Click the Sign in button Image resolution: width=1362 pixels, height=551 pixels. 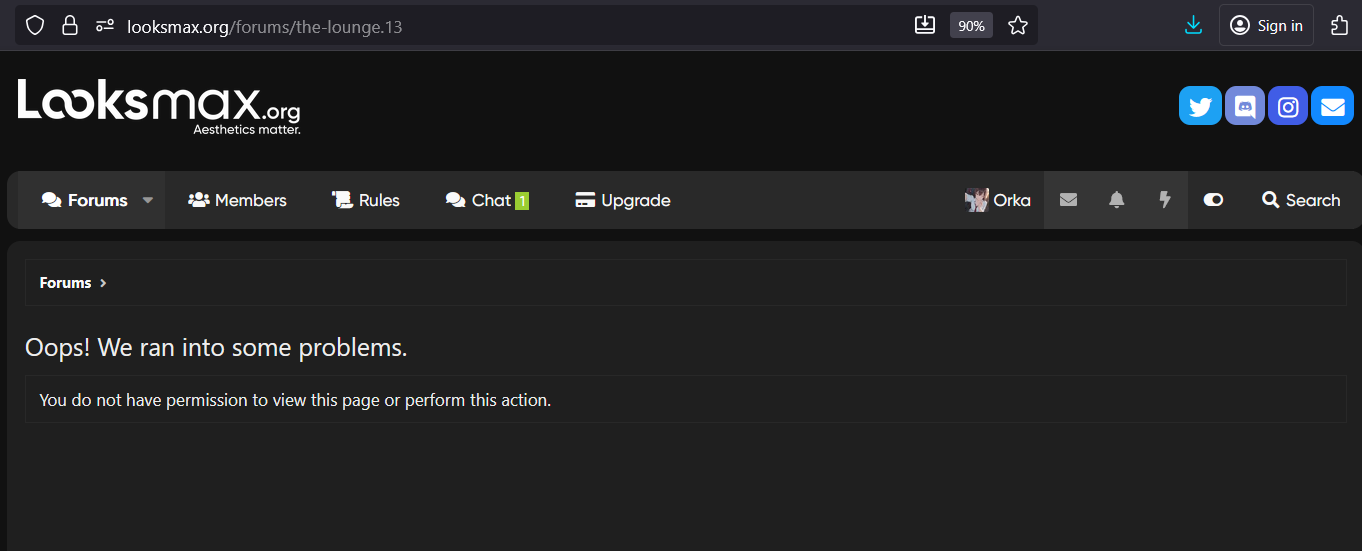click(1266, 26)
